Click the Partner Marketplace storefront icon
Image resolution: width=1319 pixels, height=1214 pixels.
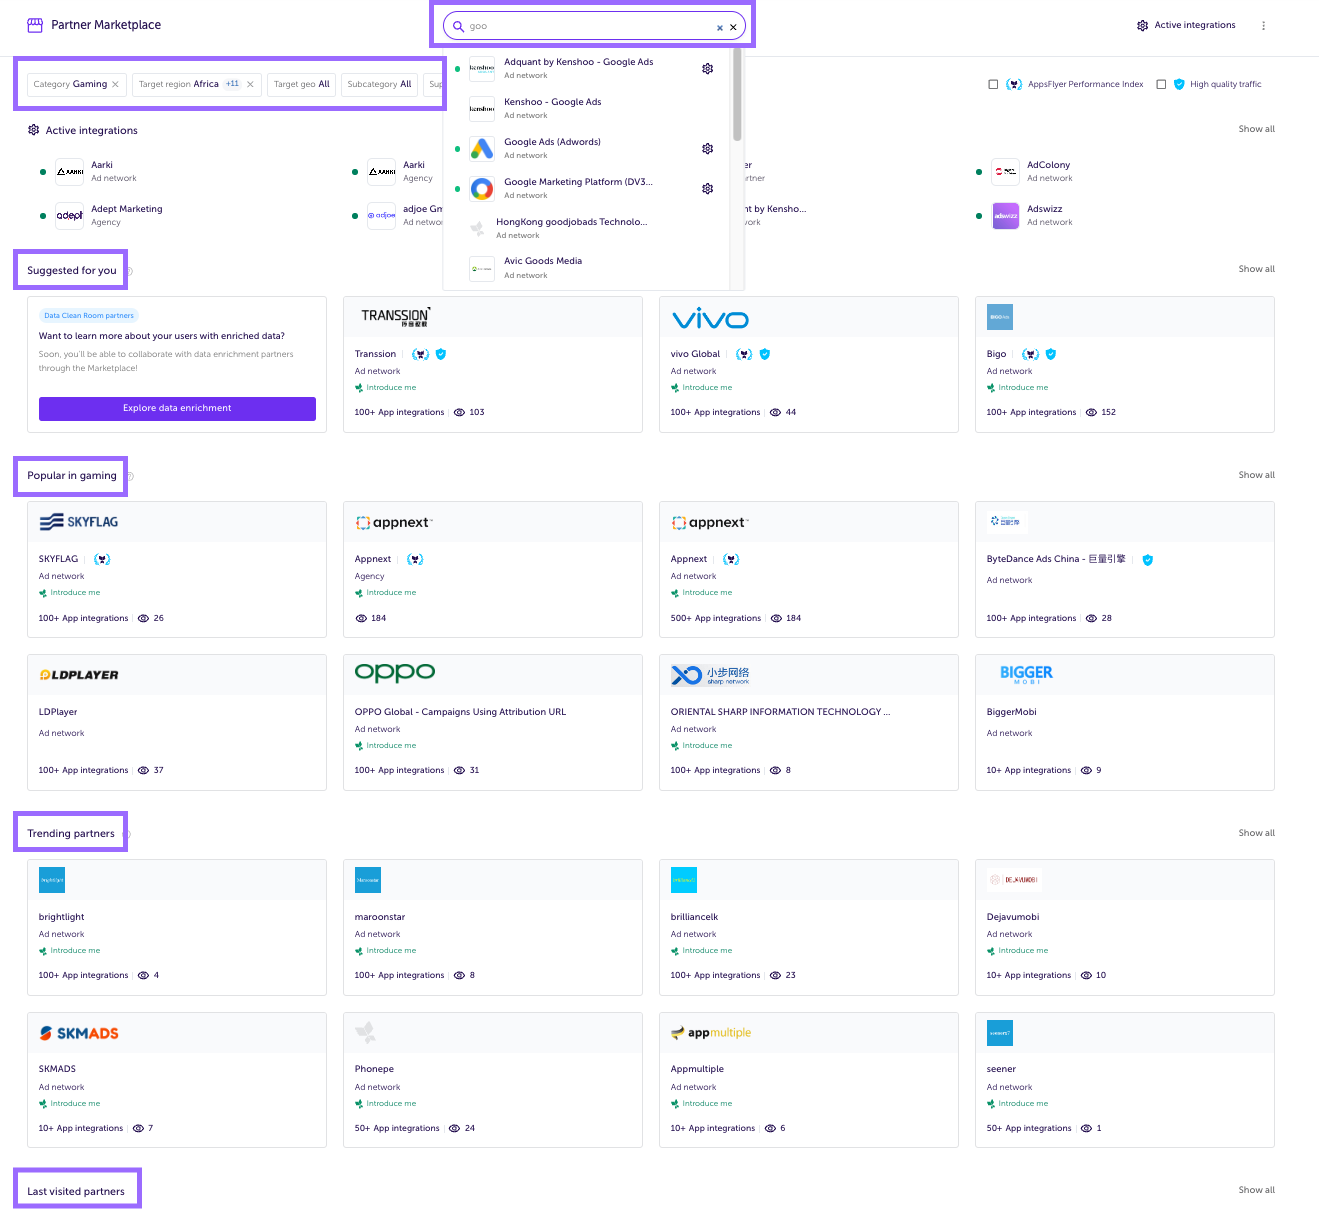click(x=35, y=25)
